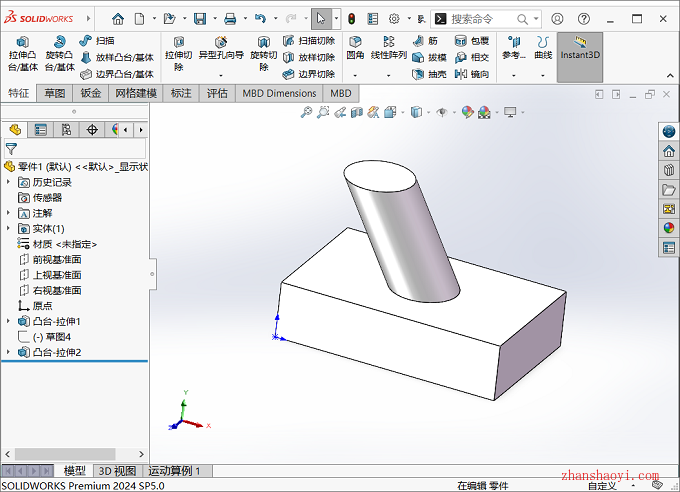Click the Zoom to Fit view icon
The height and width of the screenshot is (492, 680).
(x=307, y=113)
